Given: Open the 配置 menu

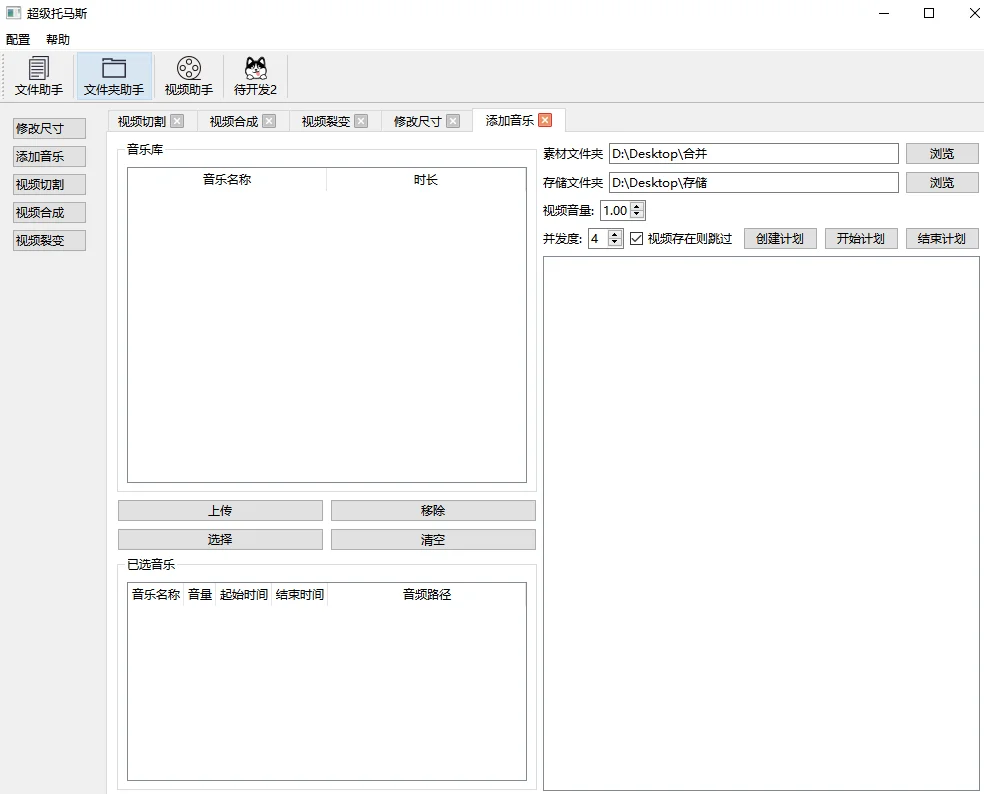Looking at the screenshot, I should pyautogui.click(x=18, y=40).
